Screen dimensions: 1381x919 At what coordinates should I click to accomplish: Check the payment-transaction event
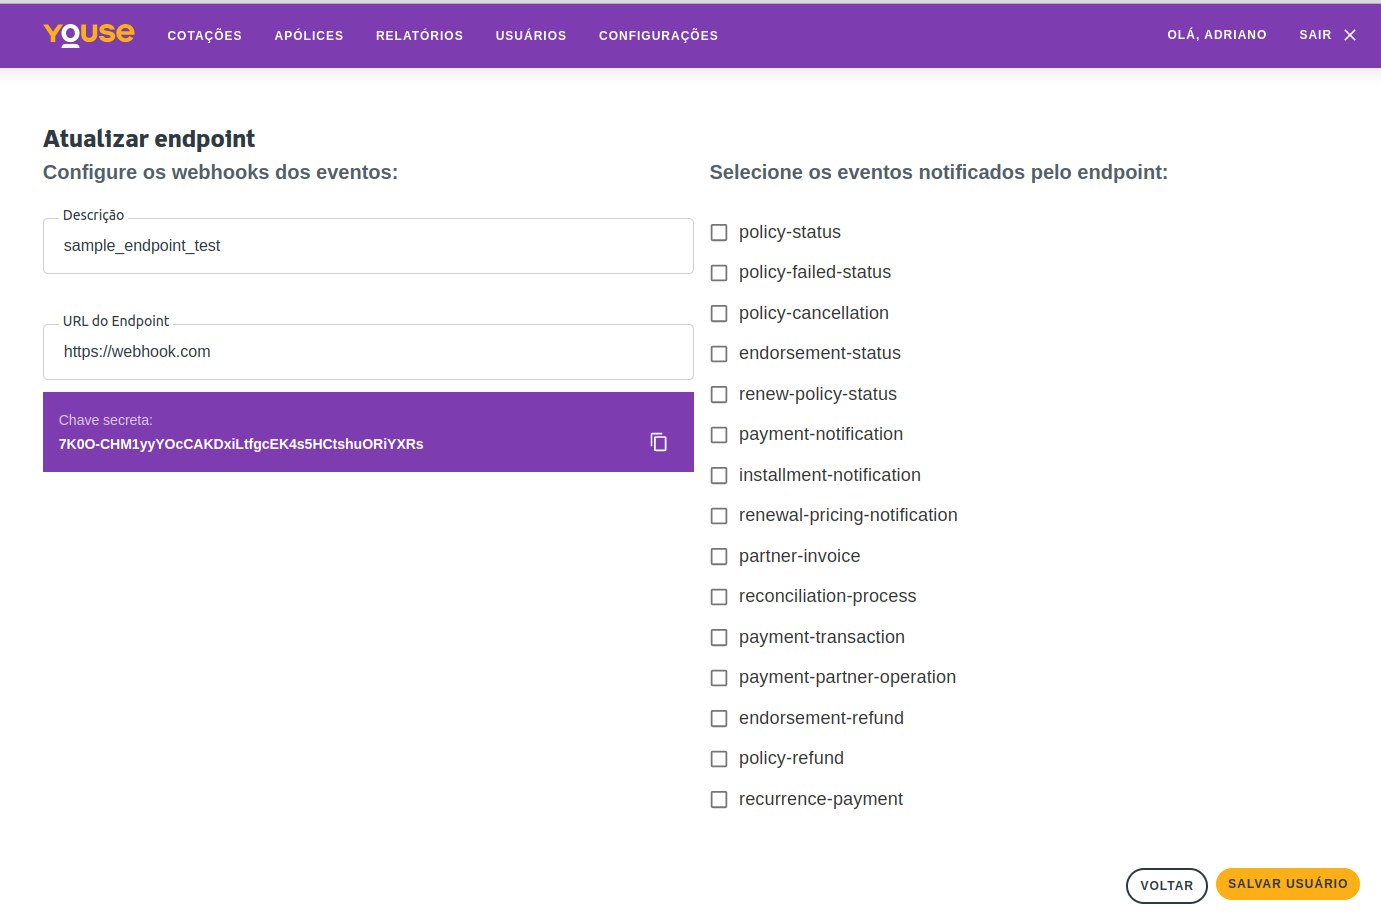719,638
